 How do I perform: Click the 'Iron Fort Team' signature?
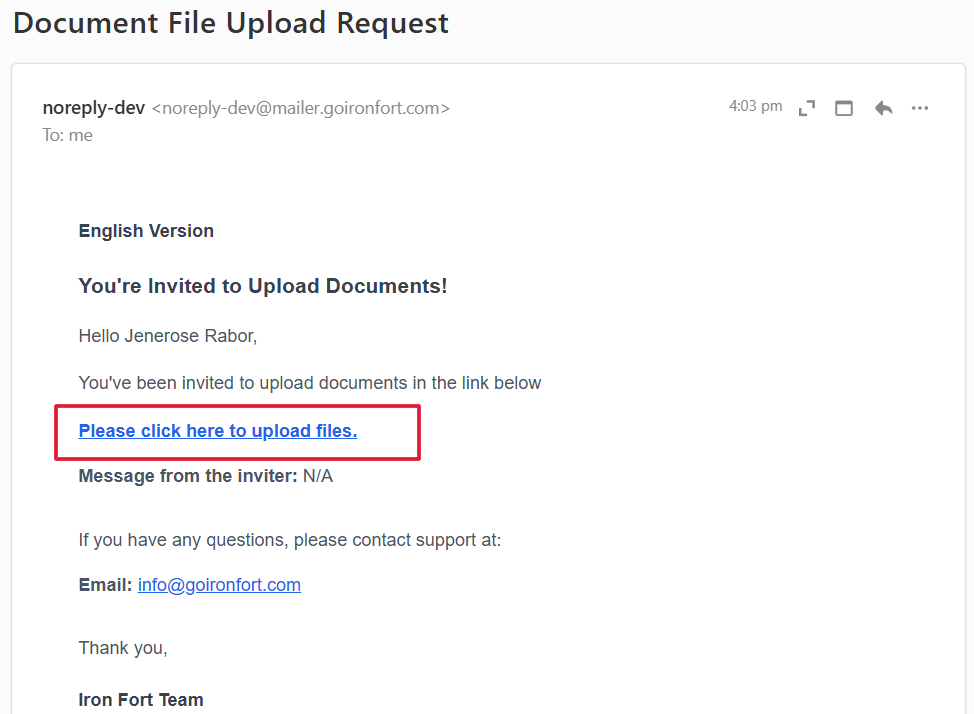(141, 700)
